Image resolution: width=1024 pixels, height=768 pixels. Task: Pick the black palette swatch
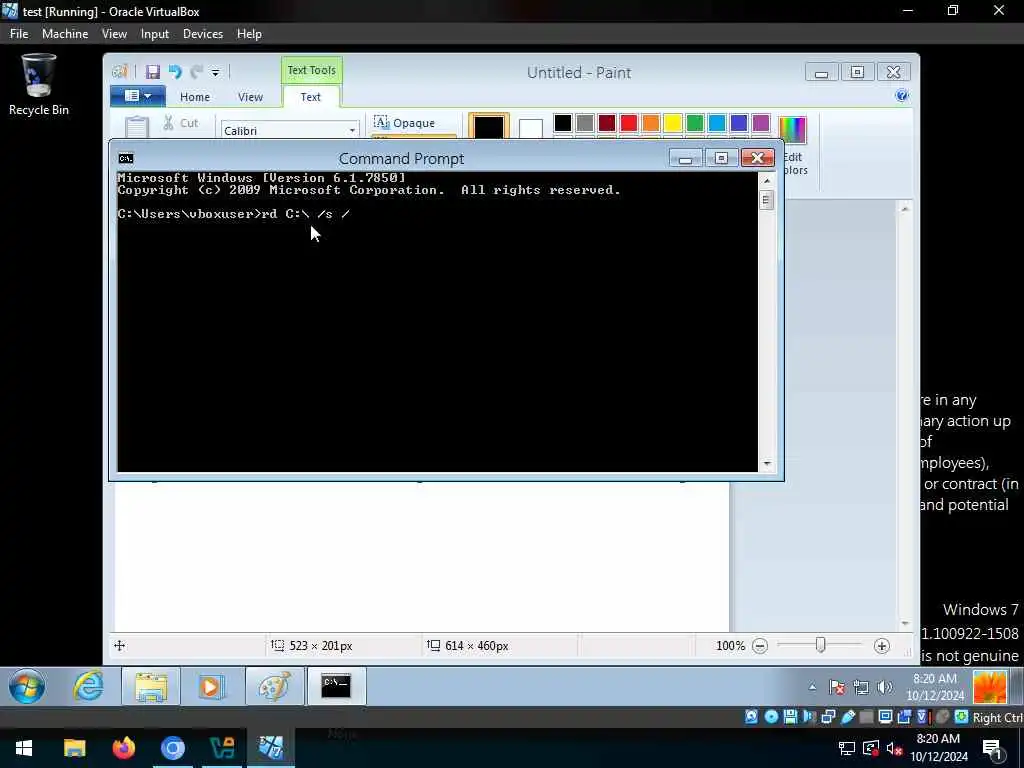pos(562,123)
